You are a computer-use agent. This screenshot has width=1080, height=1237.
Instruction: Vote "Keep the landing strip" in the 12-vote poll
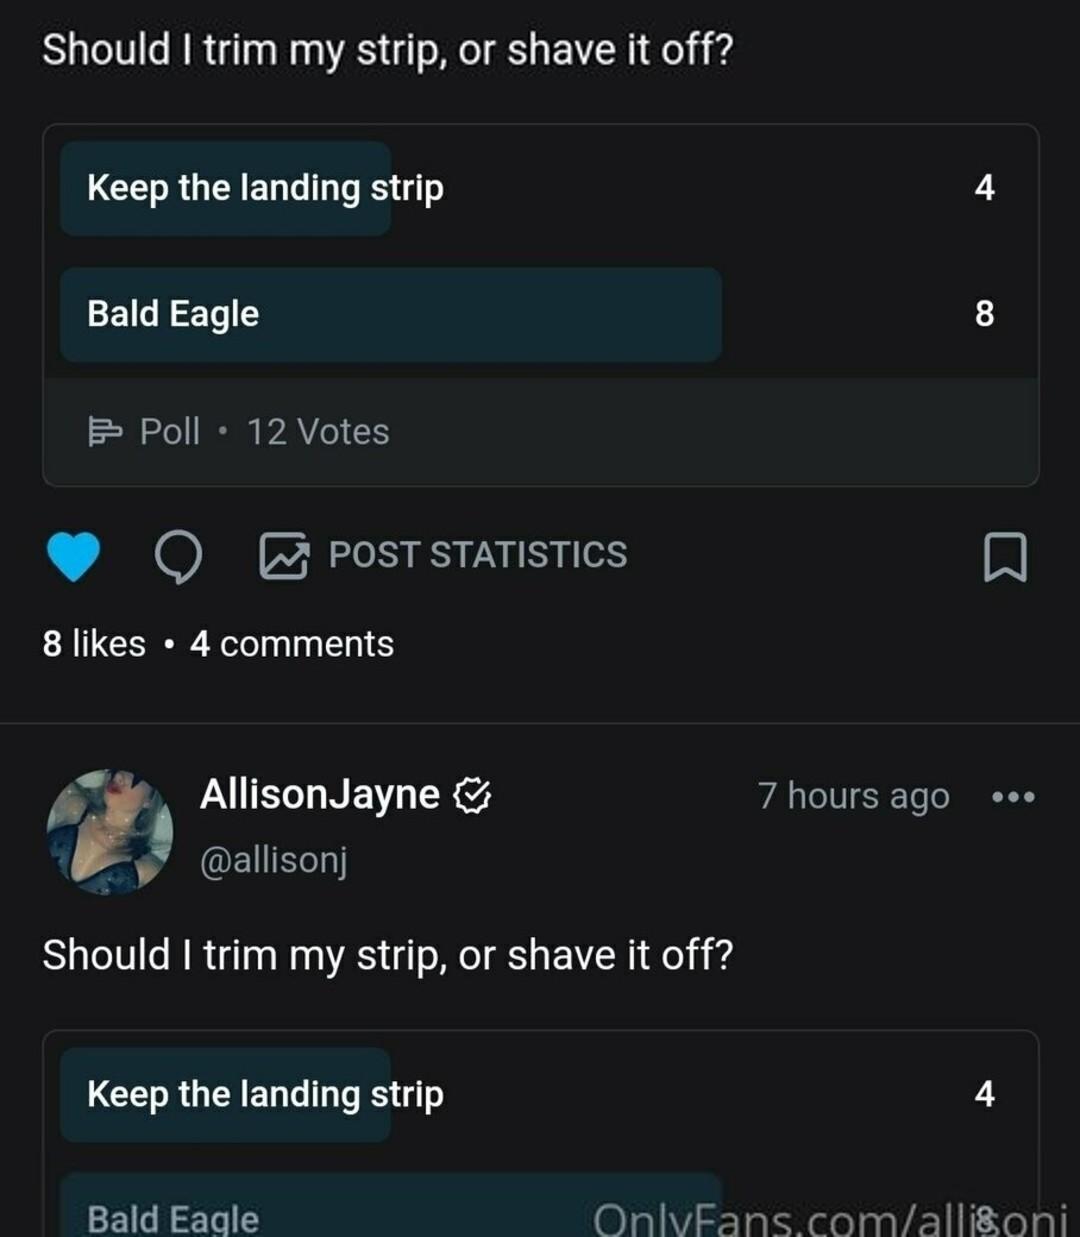[x=265, y=188]
